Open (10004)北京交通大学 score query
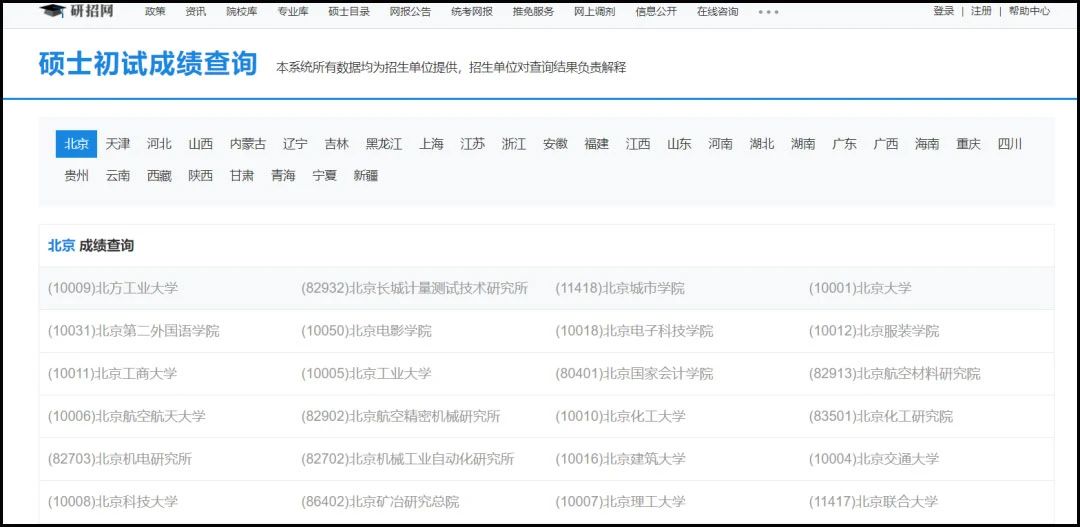The image size is (1080, 527). point(874,459)
